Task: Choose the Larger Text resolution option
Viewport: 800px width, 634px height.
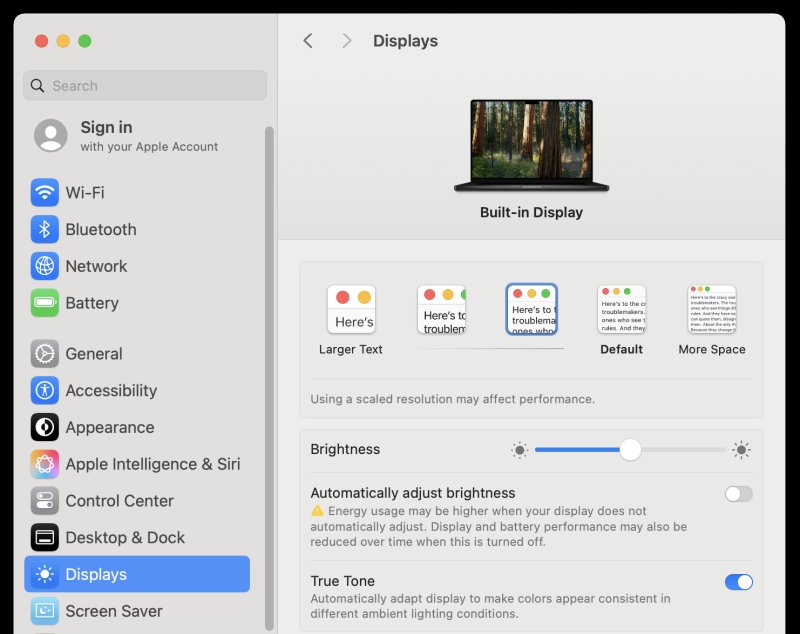Action: click(351, 310)
